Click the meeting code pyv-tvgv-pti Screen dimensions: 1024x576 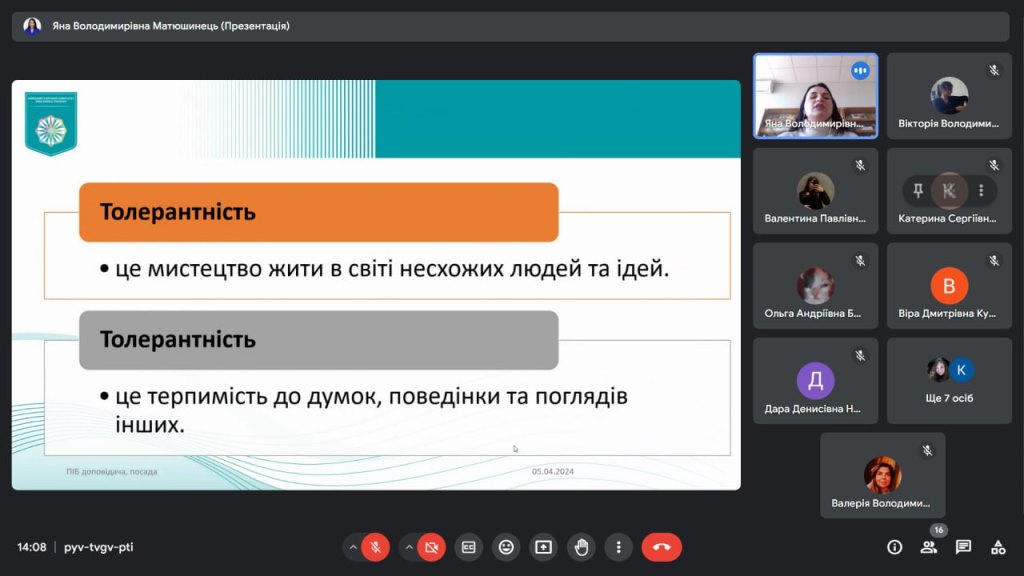pos(99,547)
